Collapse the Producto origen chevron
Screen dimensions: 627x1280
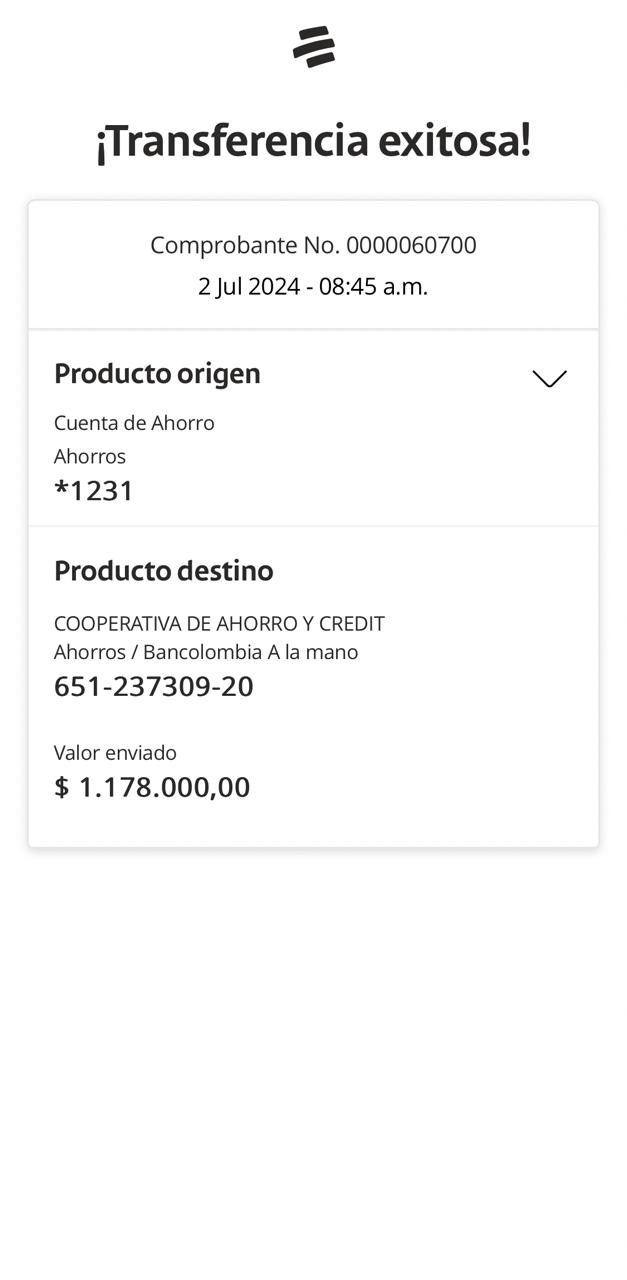(549, 378)
